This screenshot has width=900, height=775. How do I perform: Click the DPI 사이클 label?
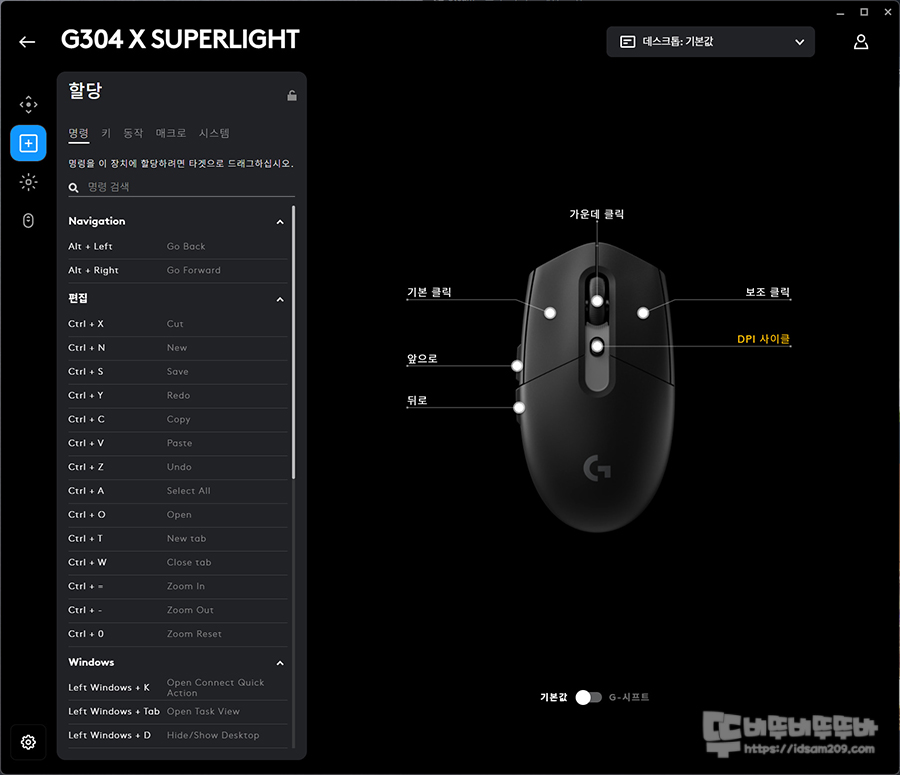coord(763,339)
